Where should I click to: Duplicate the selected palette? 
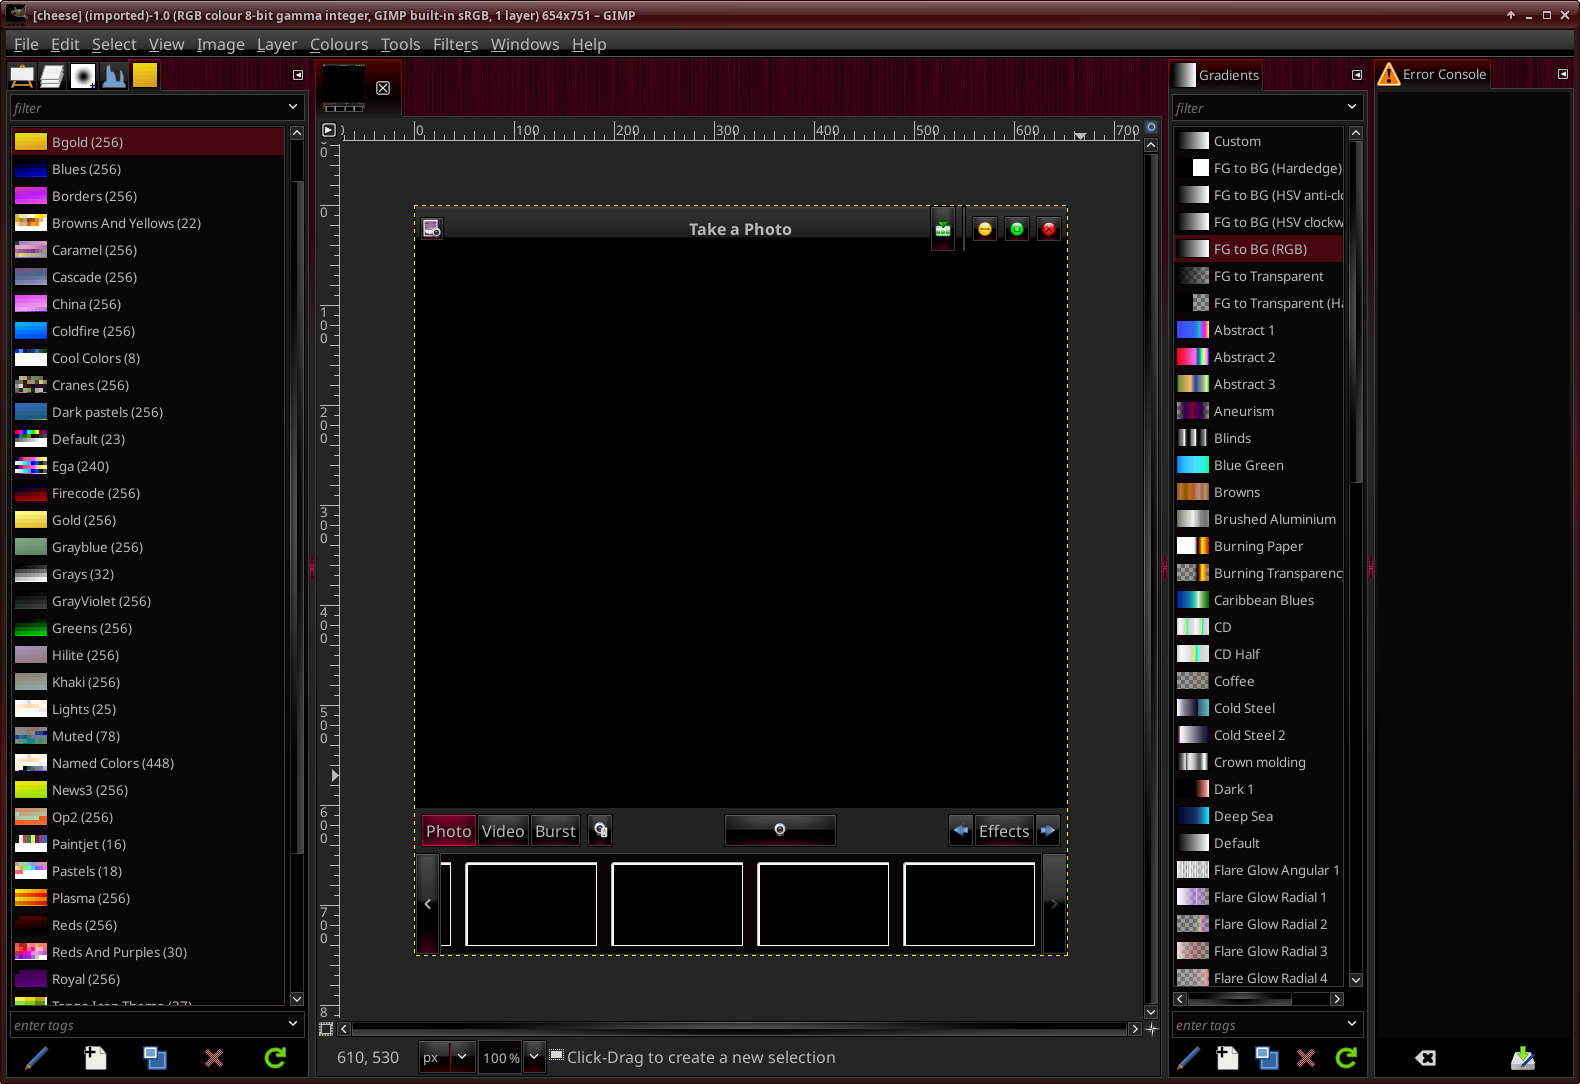[155, 1057]
